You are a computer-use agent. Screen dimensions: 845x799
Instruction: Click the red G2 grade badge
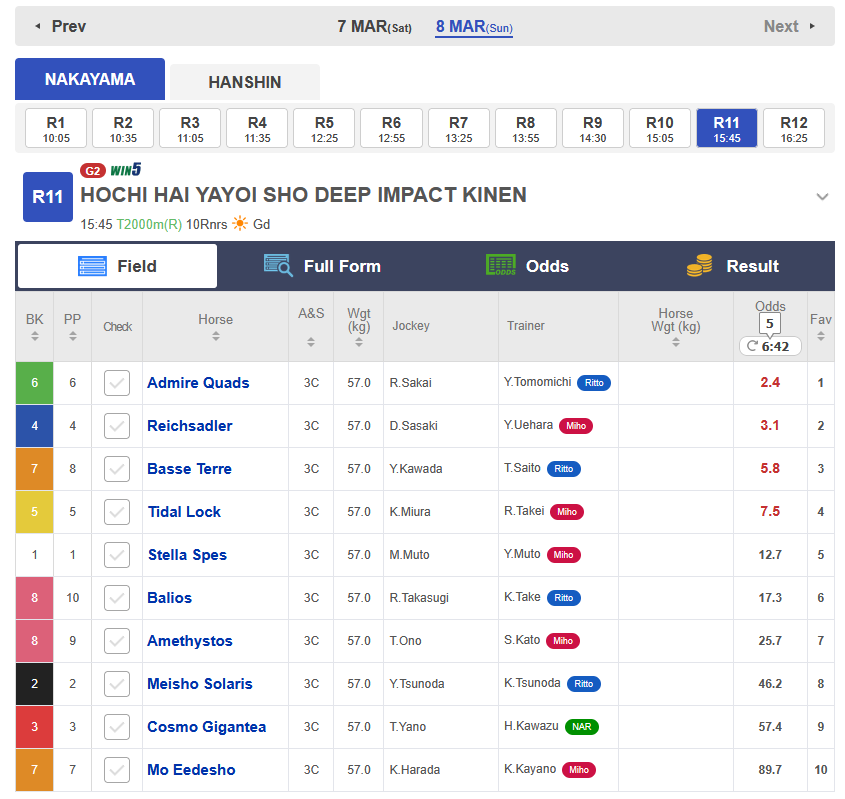click(93, 171)
